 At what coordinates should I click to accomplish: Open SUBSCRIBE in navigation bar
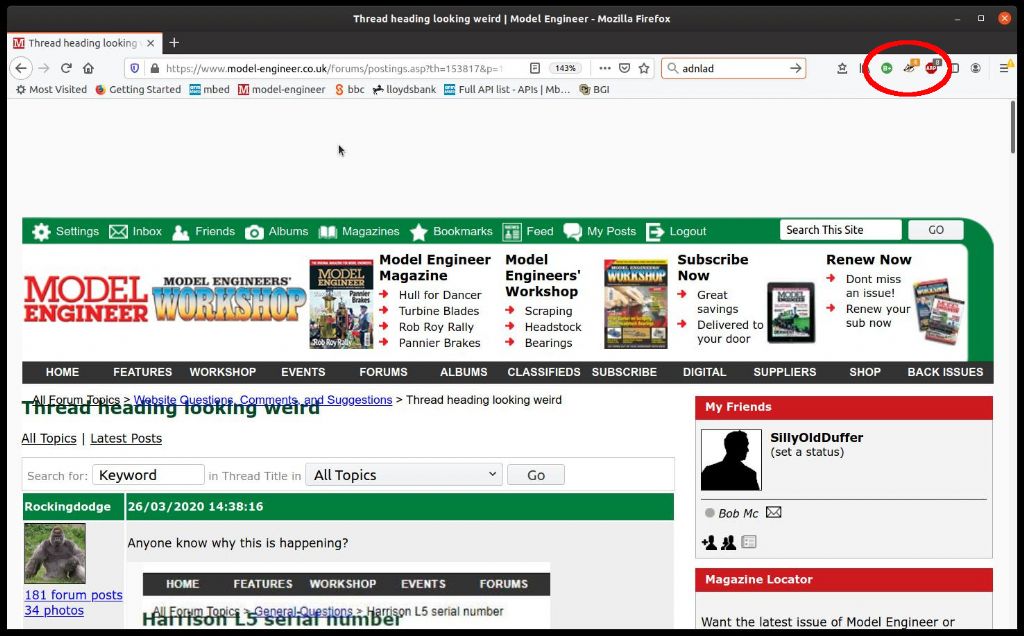(624, 372)
